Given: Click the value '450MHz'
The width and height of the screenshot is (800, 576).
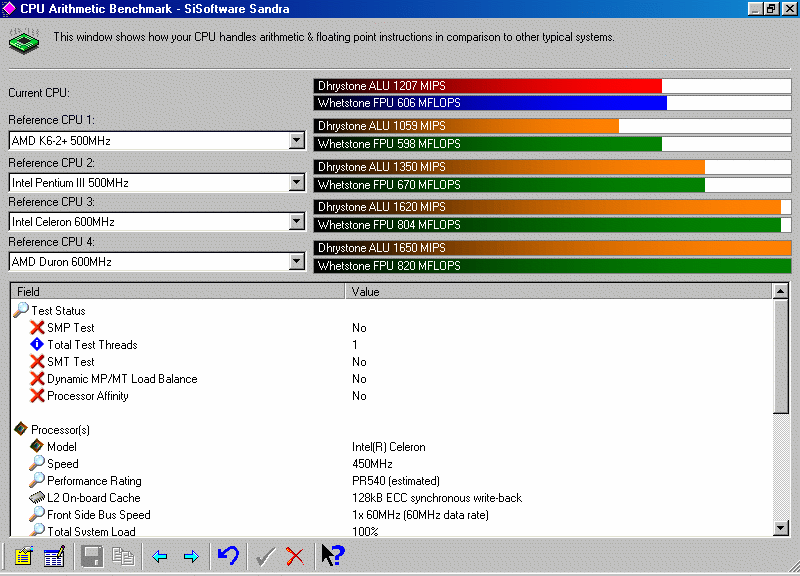Looking at the screenshot, I should tap(372, 463).
